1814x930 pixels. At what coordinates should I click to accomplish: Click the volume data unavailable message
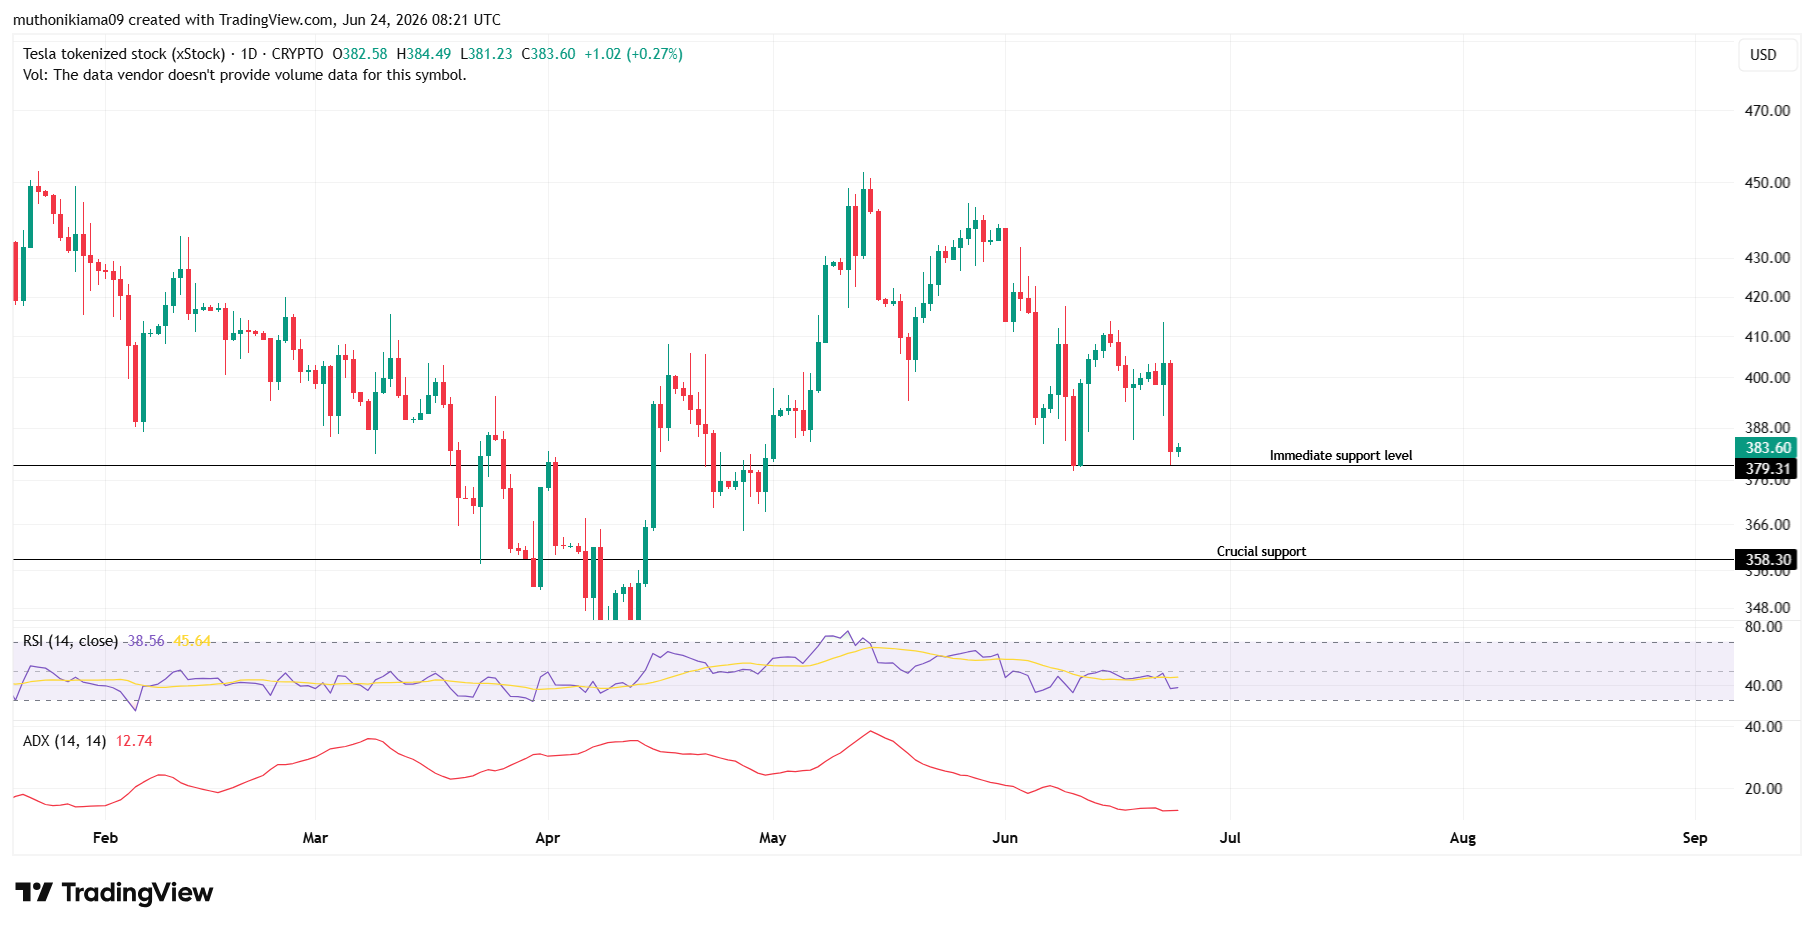pos(245,75)
